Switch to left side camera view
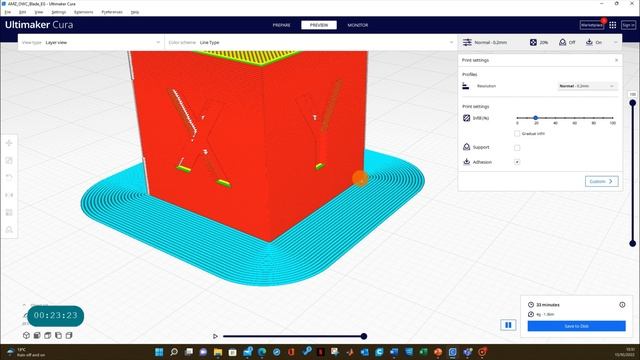The width and height of the screenshot is (640, 360). pyautogui.click(x=58, y=335)
